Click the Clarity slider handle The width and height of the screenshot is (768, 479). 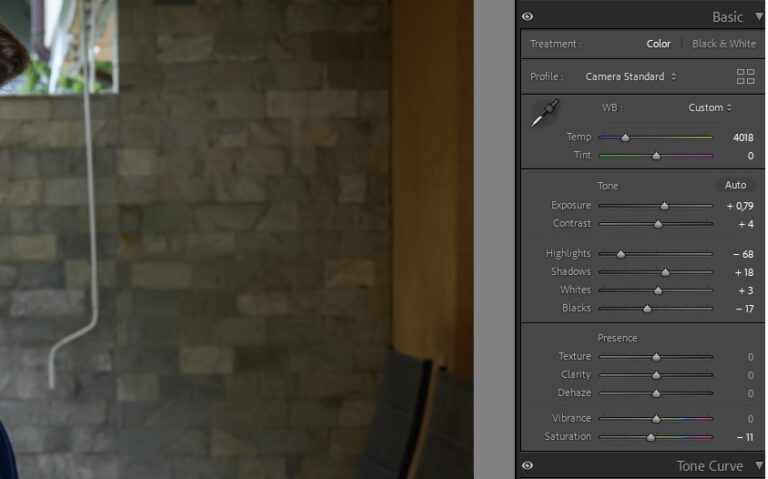(x=656, y=376)
